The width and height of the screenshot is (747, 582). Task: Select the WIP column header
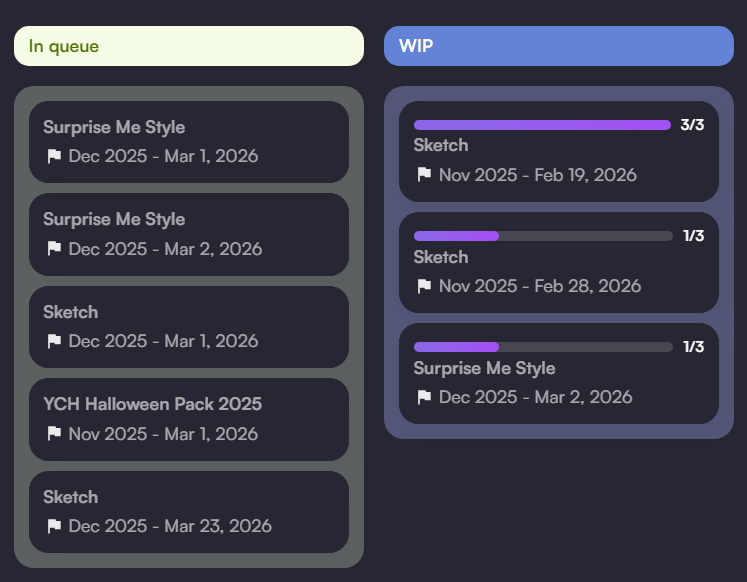pos(559,46)
